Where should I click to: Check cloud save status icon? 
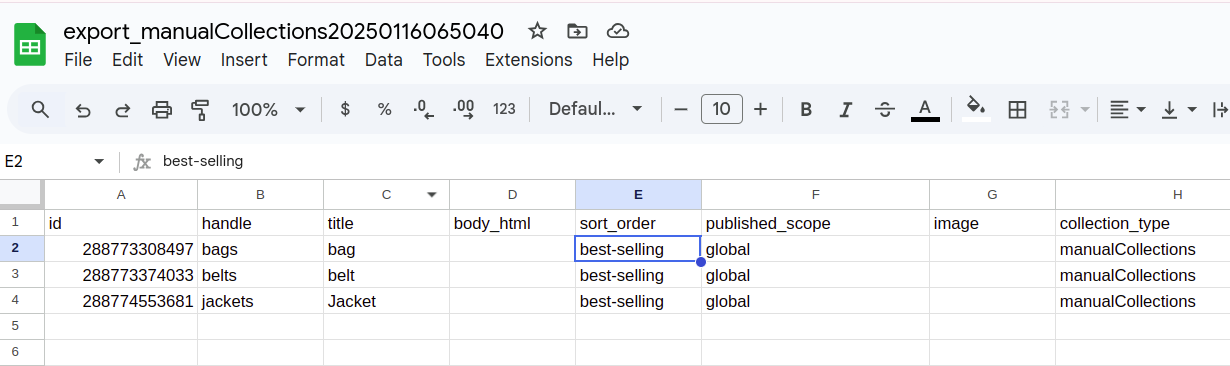pyautogui.click(x=618, y=31)
